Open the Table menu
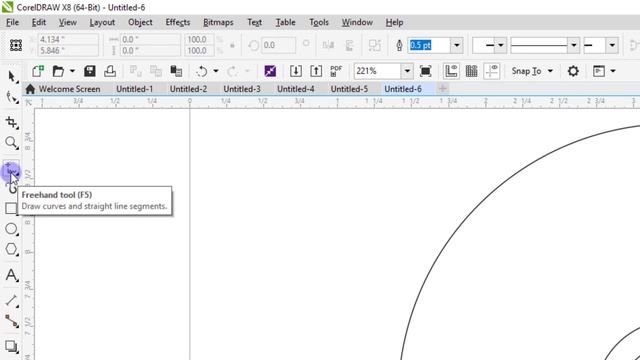The image size is (640, 360). click(285, 22)
